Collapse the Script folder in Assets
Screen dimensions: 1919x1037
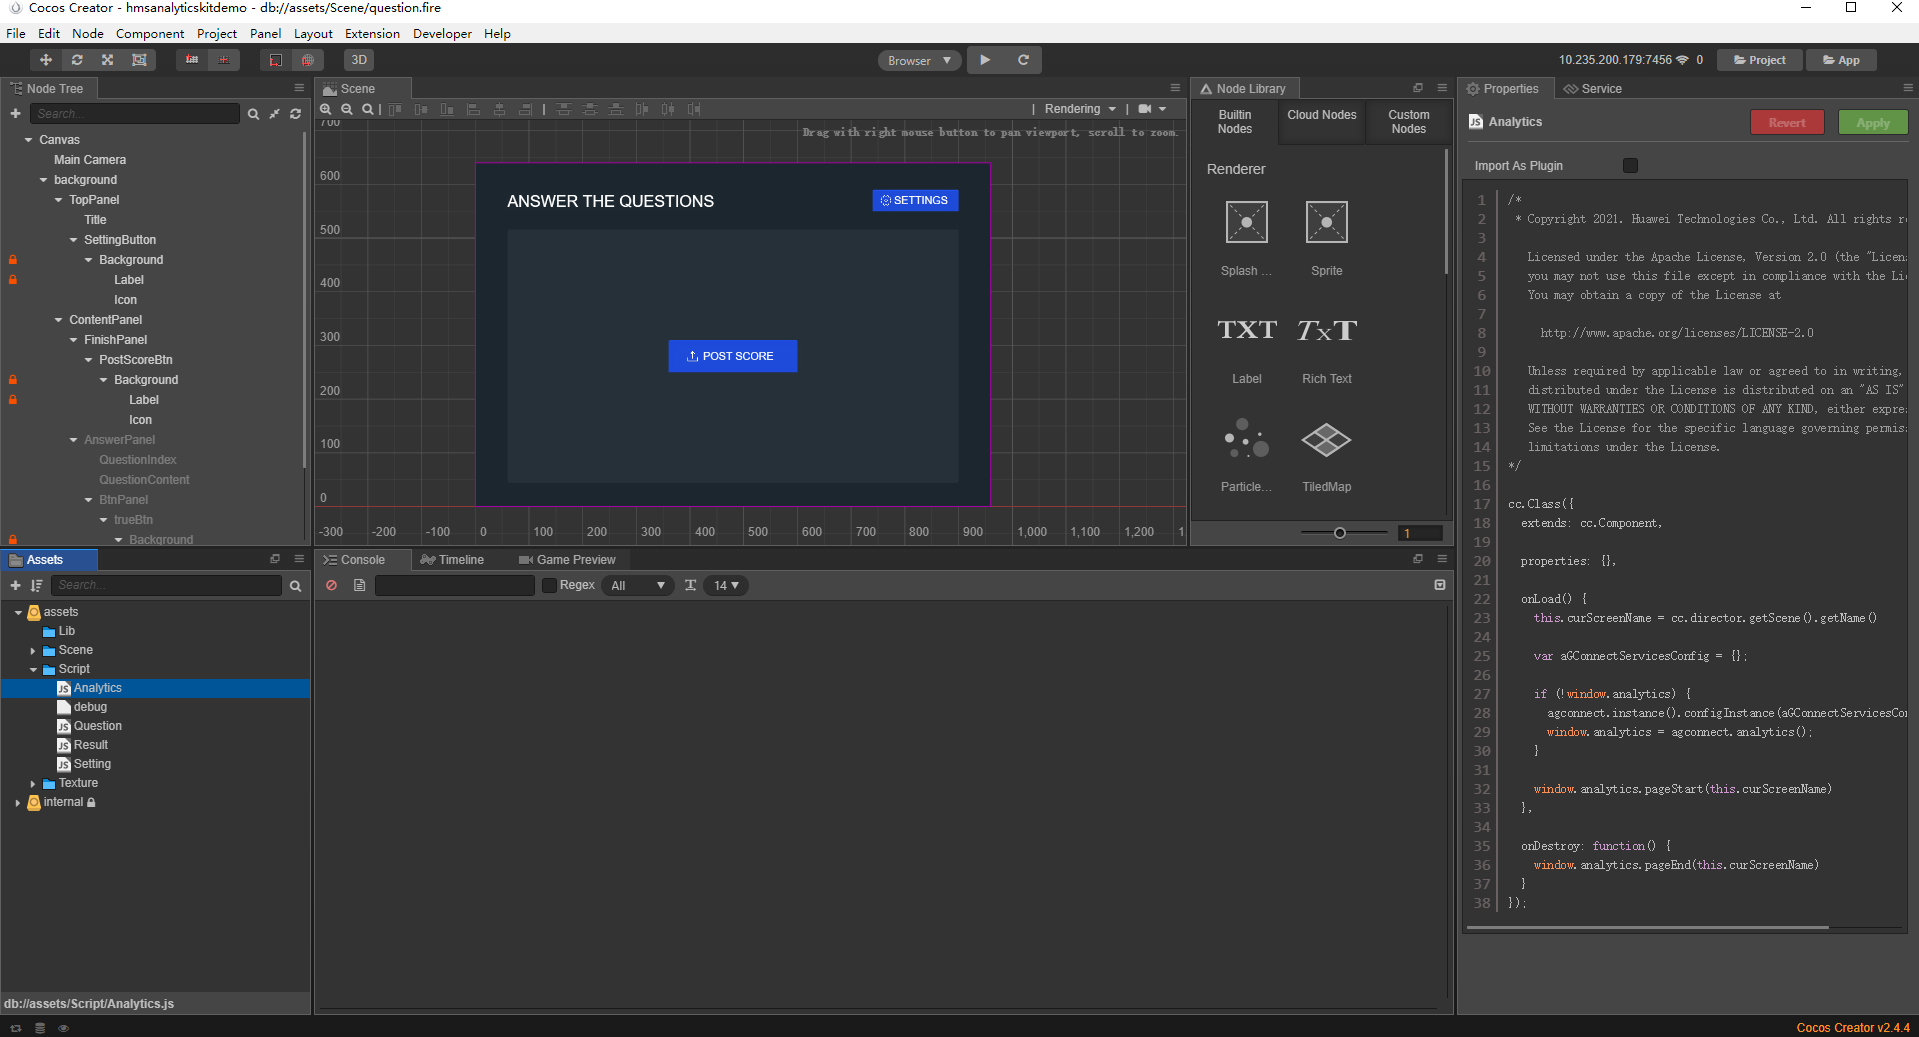pyautogui.click(x=33, y=670)
